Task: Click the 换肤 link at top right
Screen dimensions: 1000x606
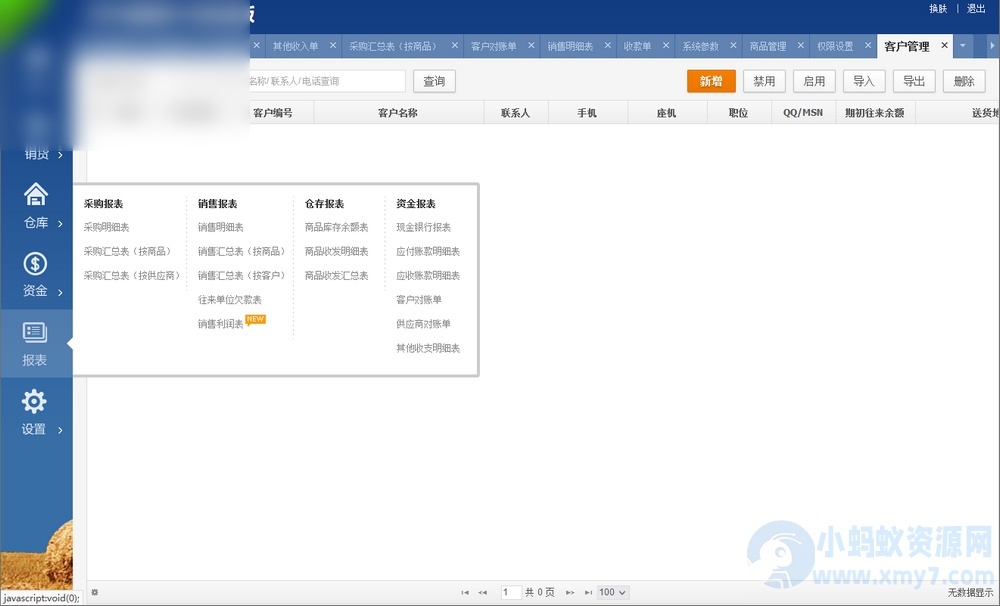Action: (937, 8)
